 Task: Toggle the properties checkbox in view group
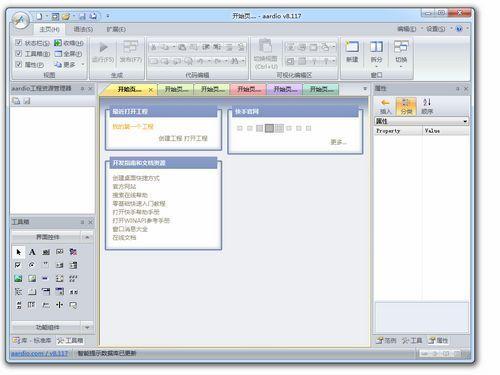click(19, 64)
